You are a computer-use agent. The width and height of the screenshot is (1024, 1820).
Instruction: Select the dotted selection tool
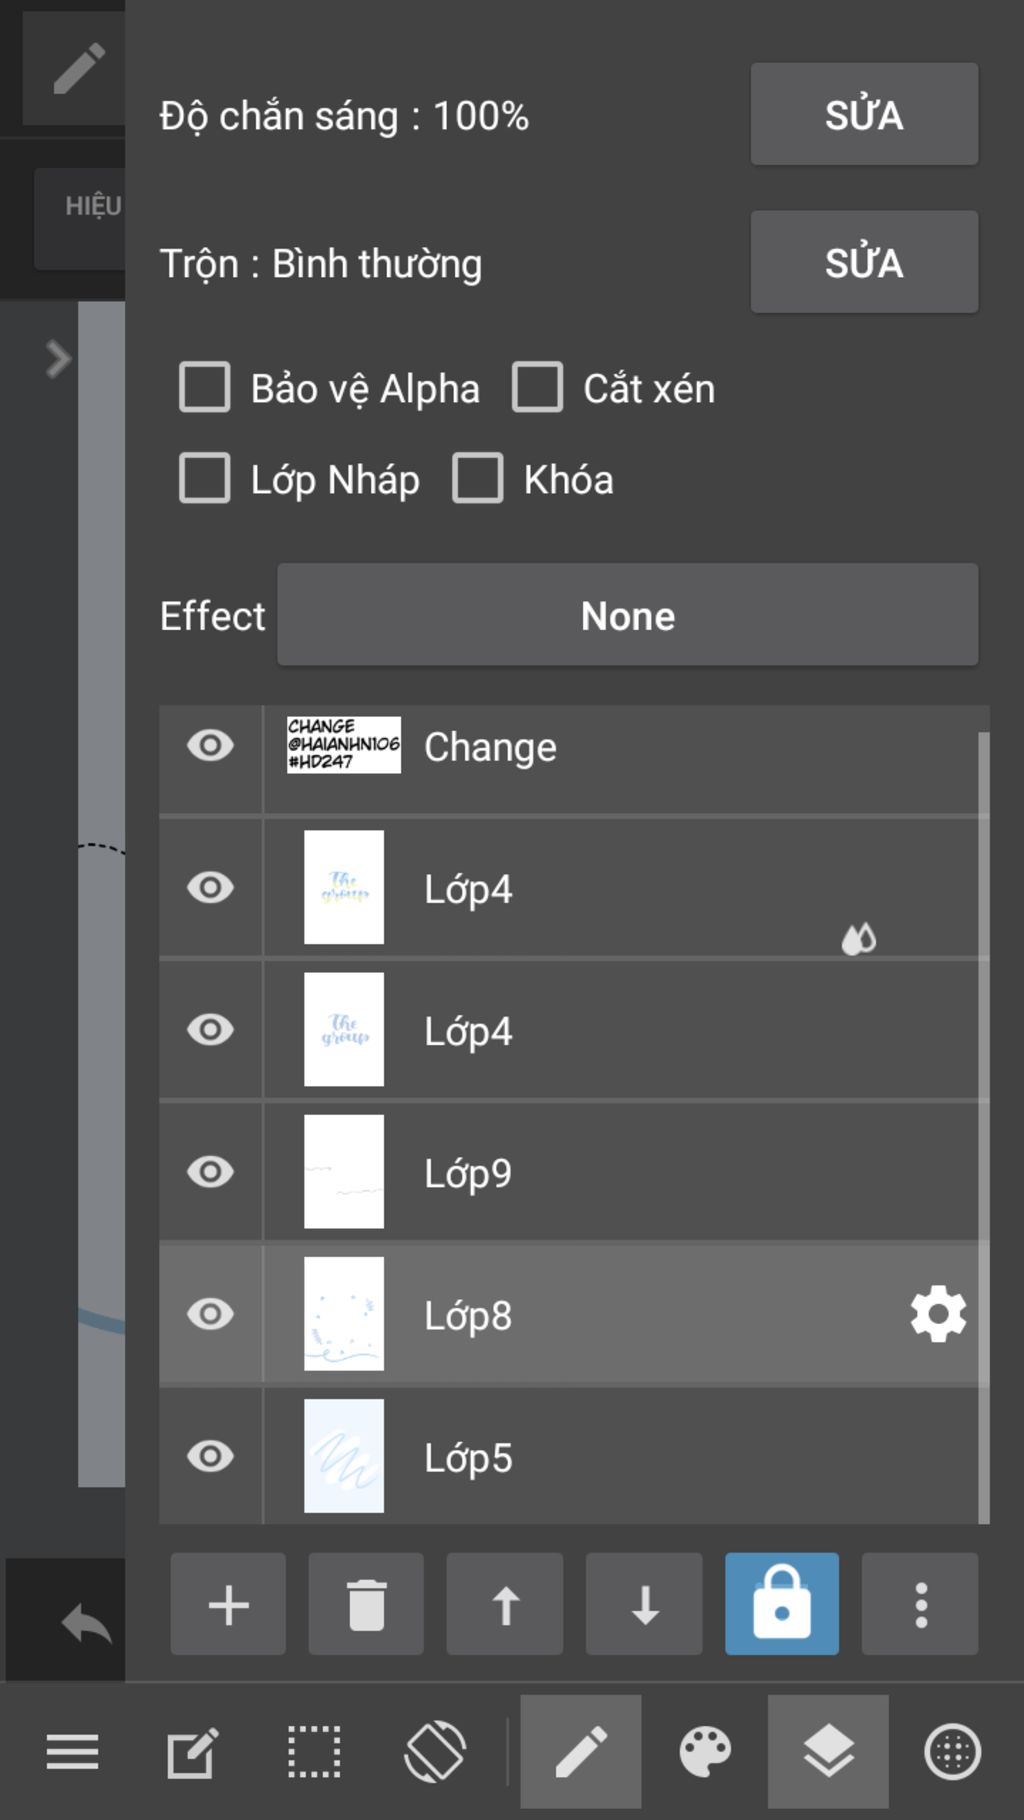314,1752
